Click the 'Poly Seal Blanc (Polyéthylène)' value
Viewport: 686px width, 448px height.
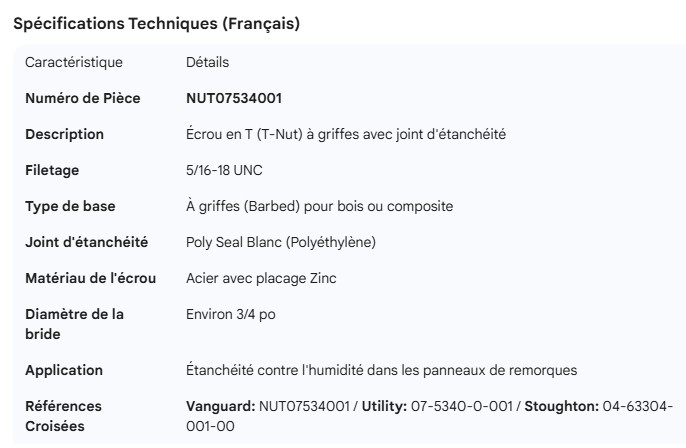pyautogui.click(x=281, y=242)
